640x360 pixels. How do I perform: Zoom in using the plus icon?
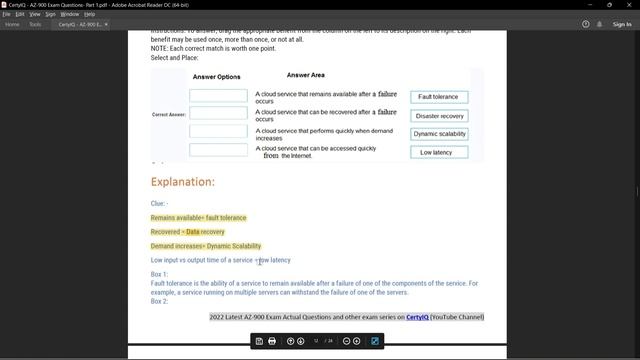click(x=356, y=341)
